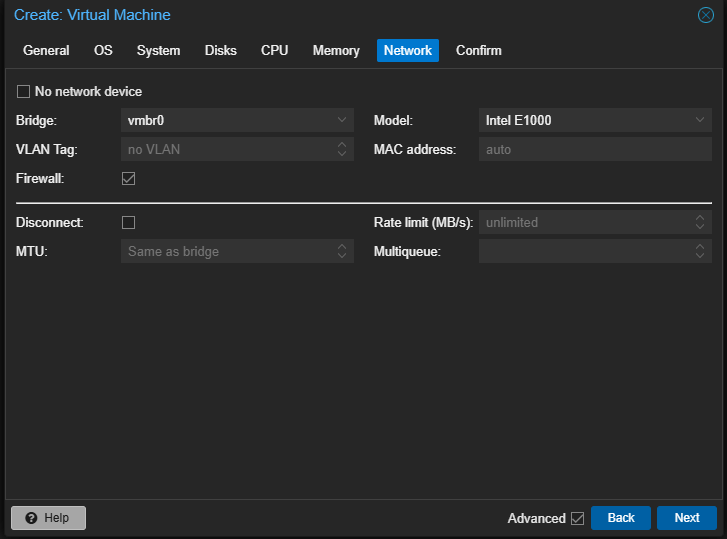Viewport: 727px width, 539px height.
Task: Click into the MAC address field
Action: click(595, 149)
